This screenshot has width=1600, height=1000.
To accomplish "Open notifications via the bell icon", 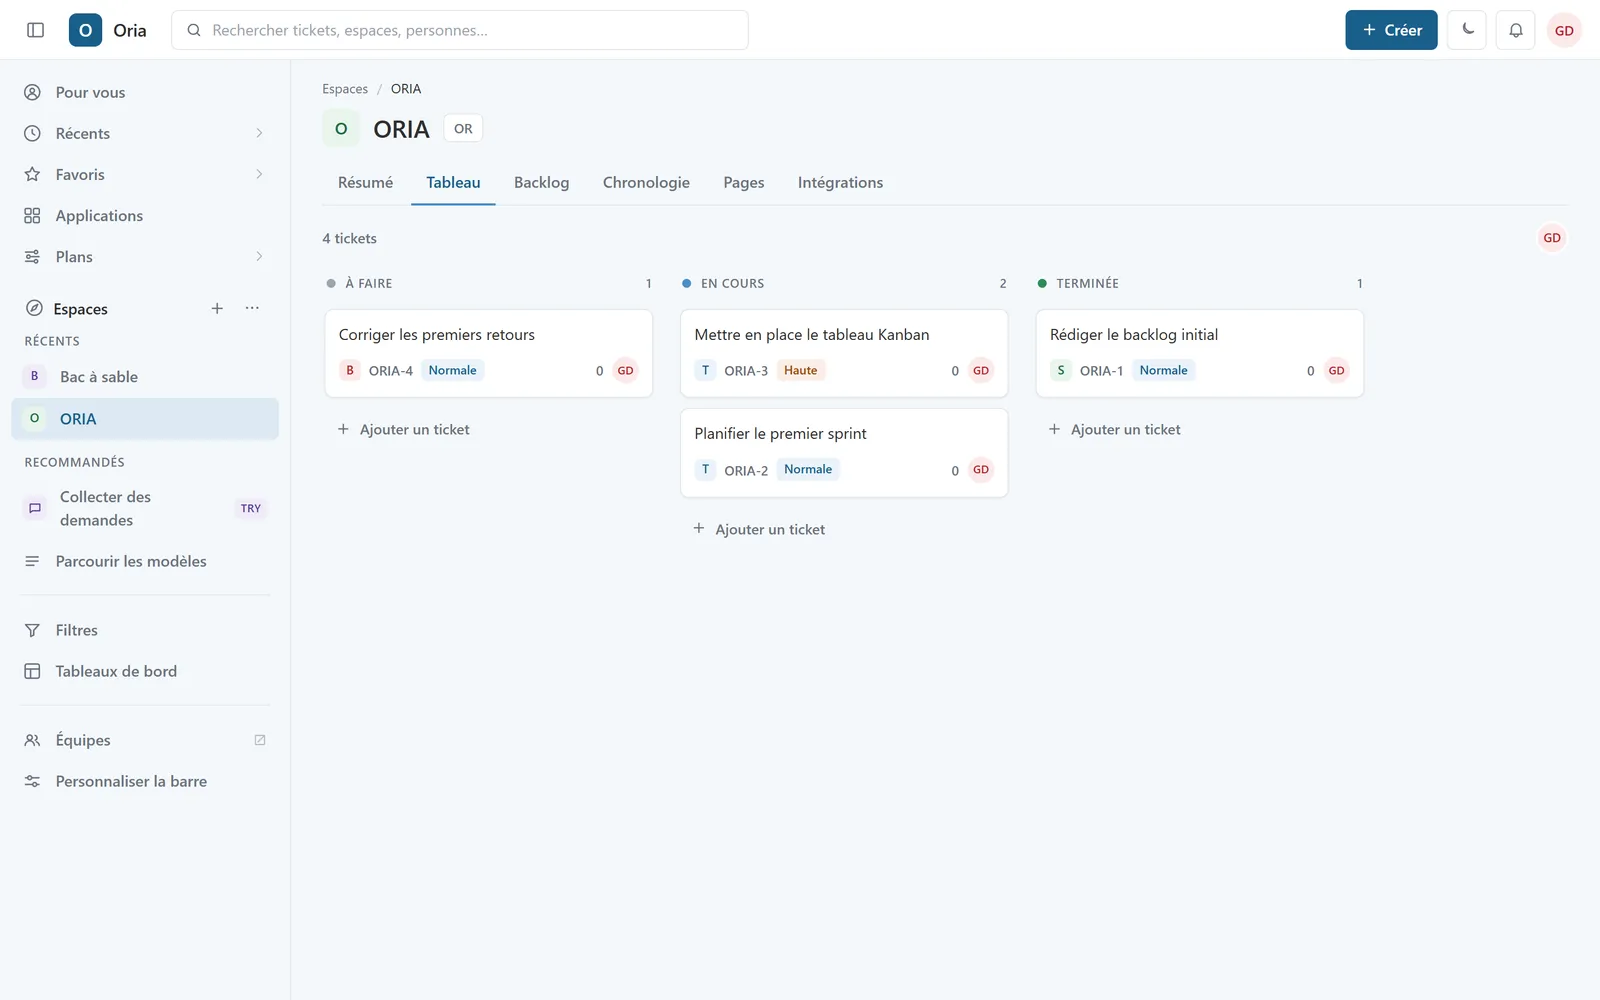I will click(1516, 30).
